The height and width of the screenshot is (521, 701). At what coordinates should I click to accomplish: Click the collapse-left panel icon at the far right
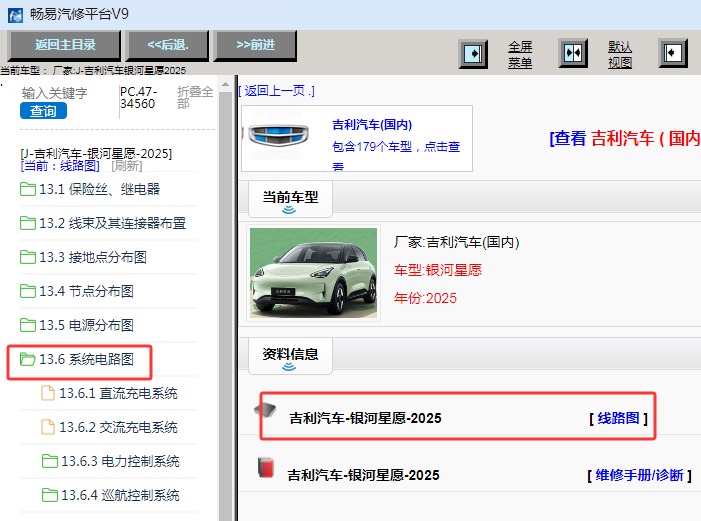click(673, 53)
